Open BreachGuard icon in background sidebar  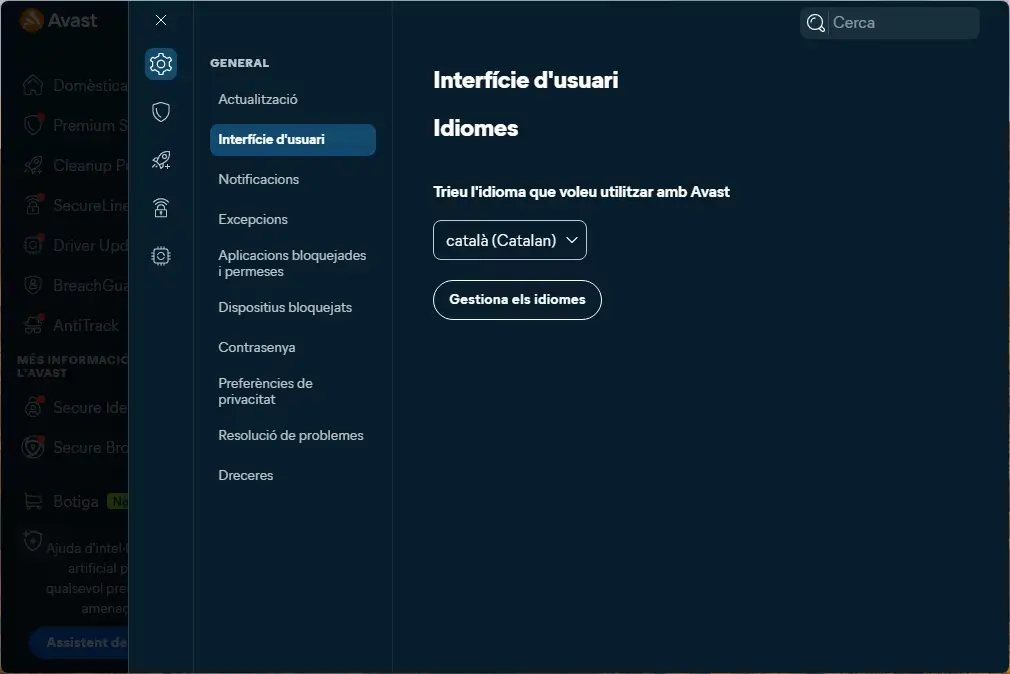point(33,285)
